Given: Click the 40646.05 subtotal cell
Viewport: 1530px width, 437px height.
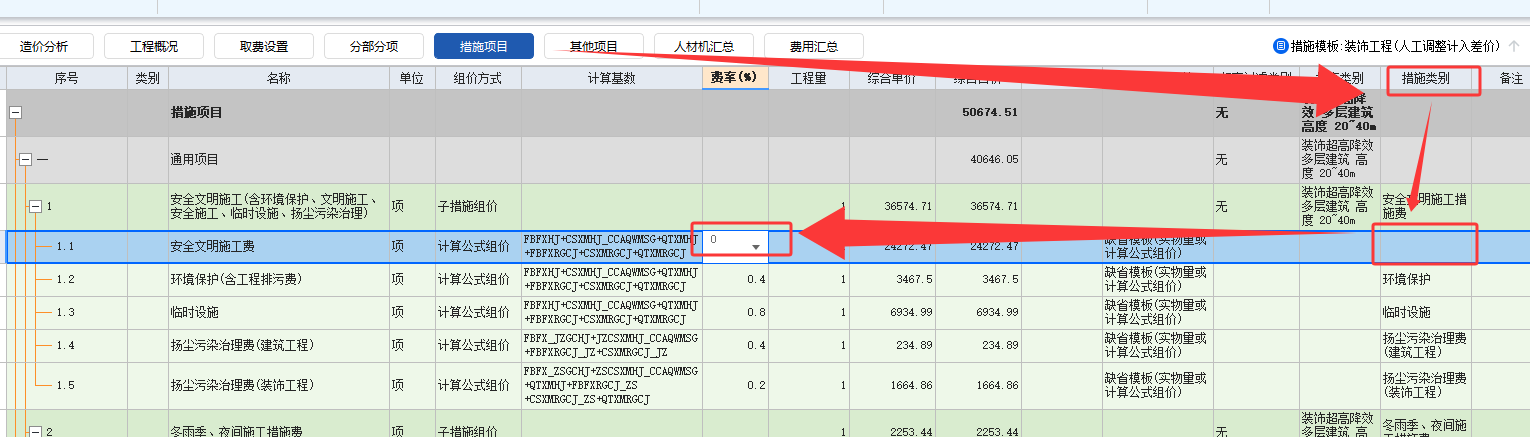Looking at the screenshot, I should pyautogui.click(x=979, y=159).
